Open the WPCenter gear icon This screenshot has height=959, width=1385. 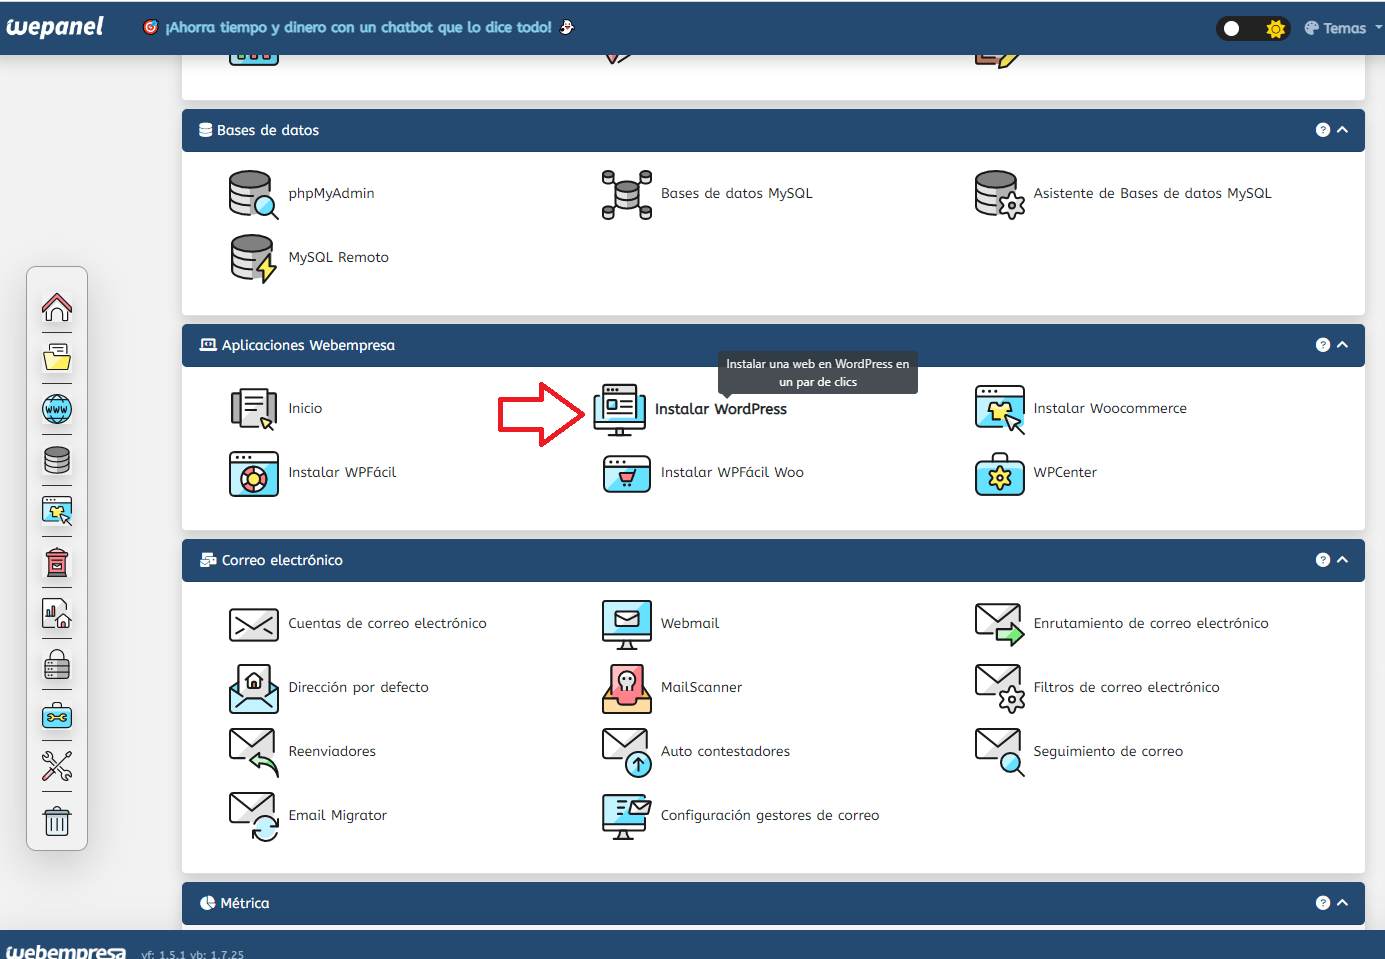tap(1000, 474)
